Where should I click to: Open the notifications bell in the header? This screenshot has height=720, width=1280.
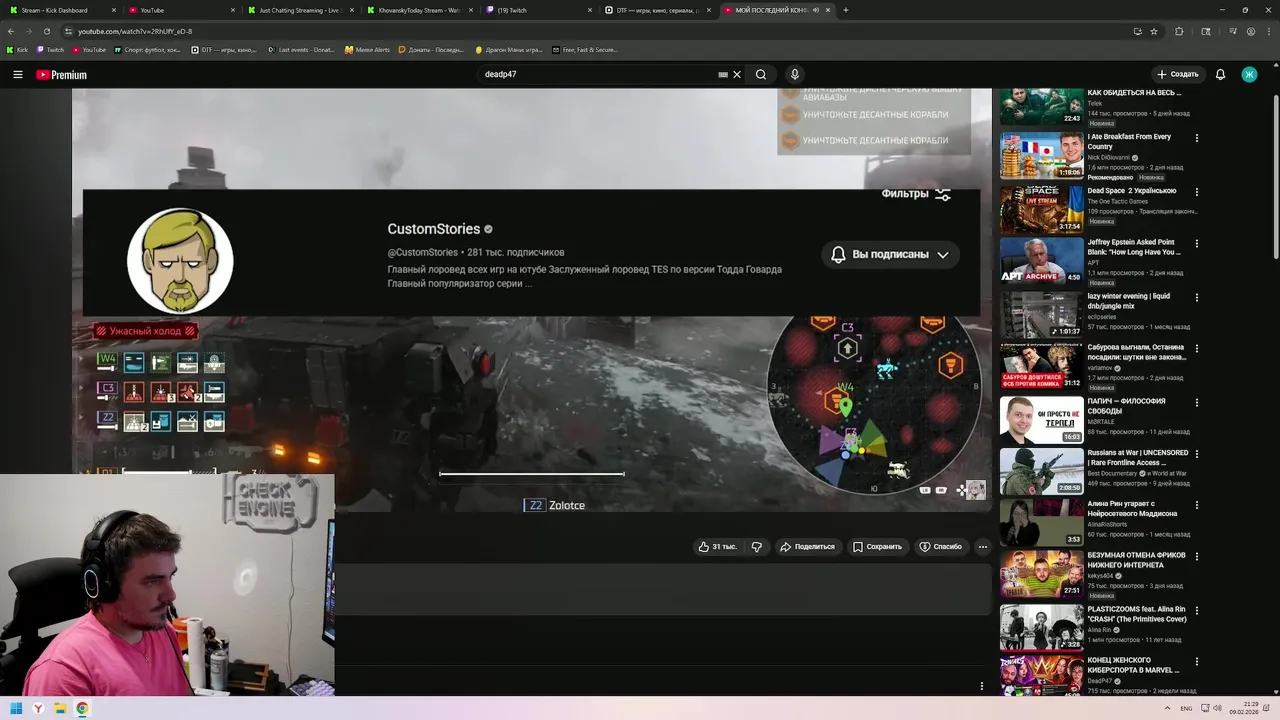1220,74
